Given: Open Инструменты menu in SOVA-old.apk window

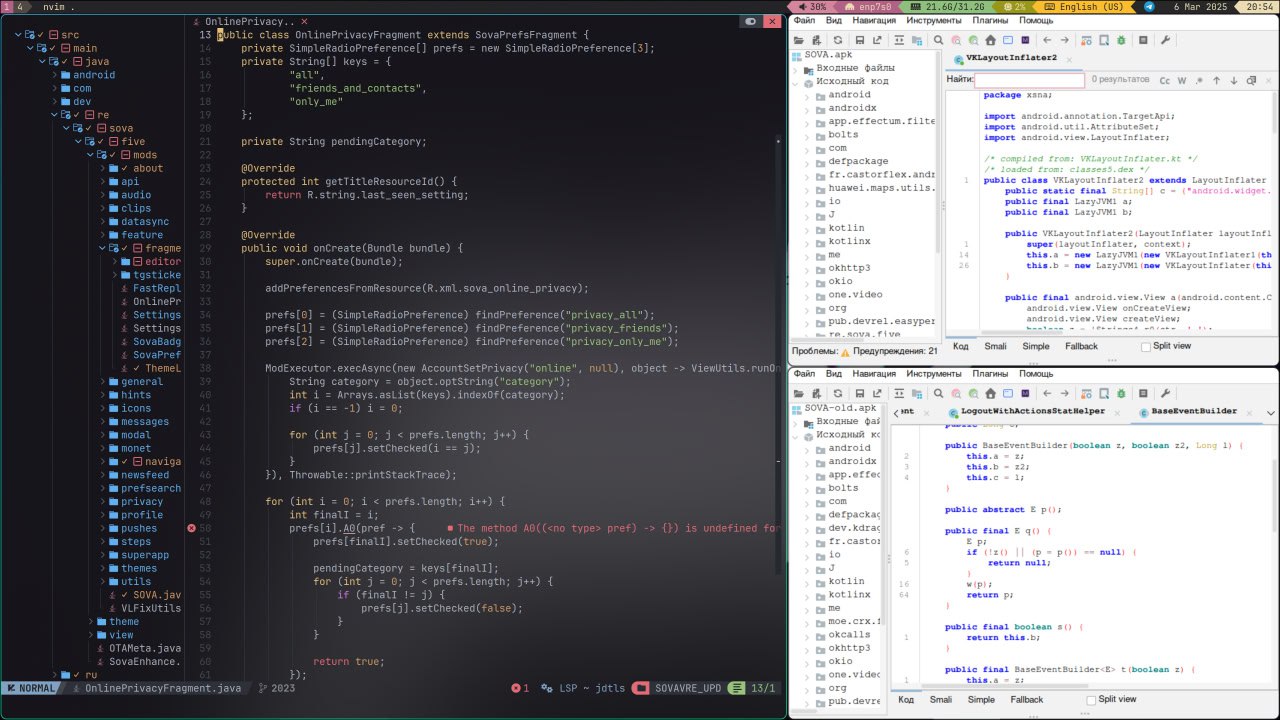Looking at the screenshot, I should pos(934,374).
